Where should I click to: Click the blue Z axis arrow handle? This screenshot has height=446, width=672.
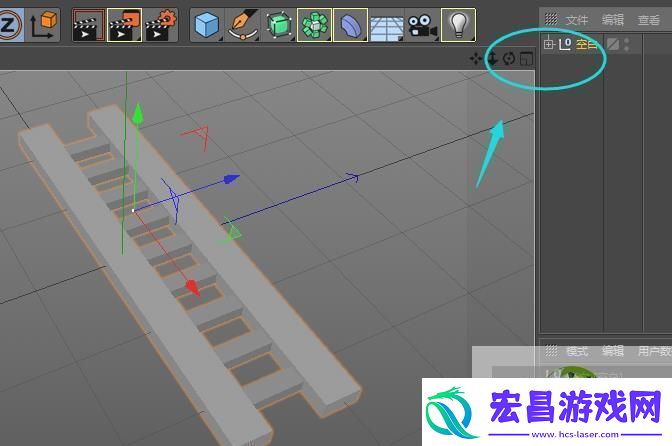tap(231, 178)
